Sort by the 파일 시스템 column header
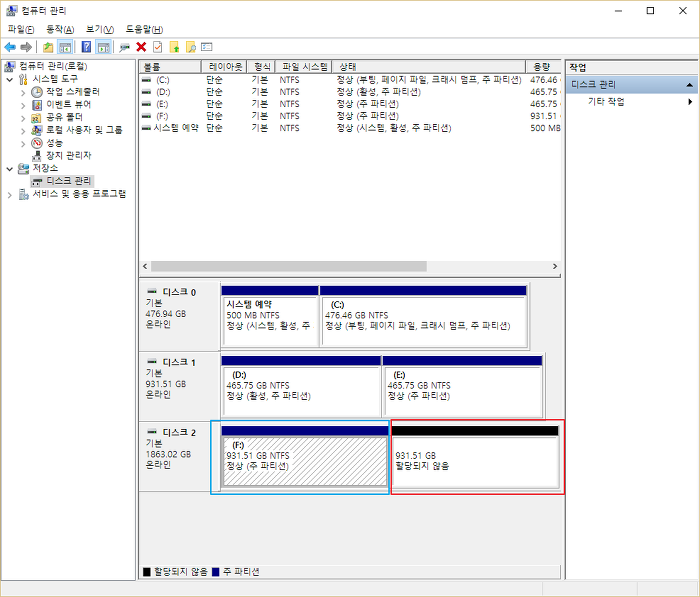This screenshot has height=597, width=700. pos(304,67)
